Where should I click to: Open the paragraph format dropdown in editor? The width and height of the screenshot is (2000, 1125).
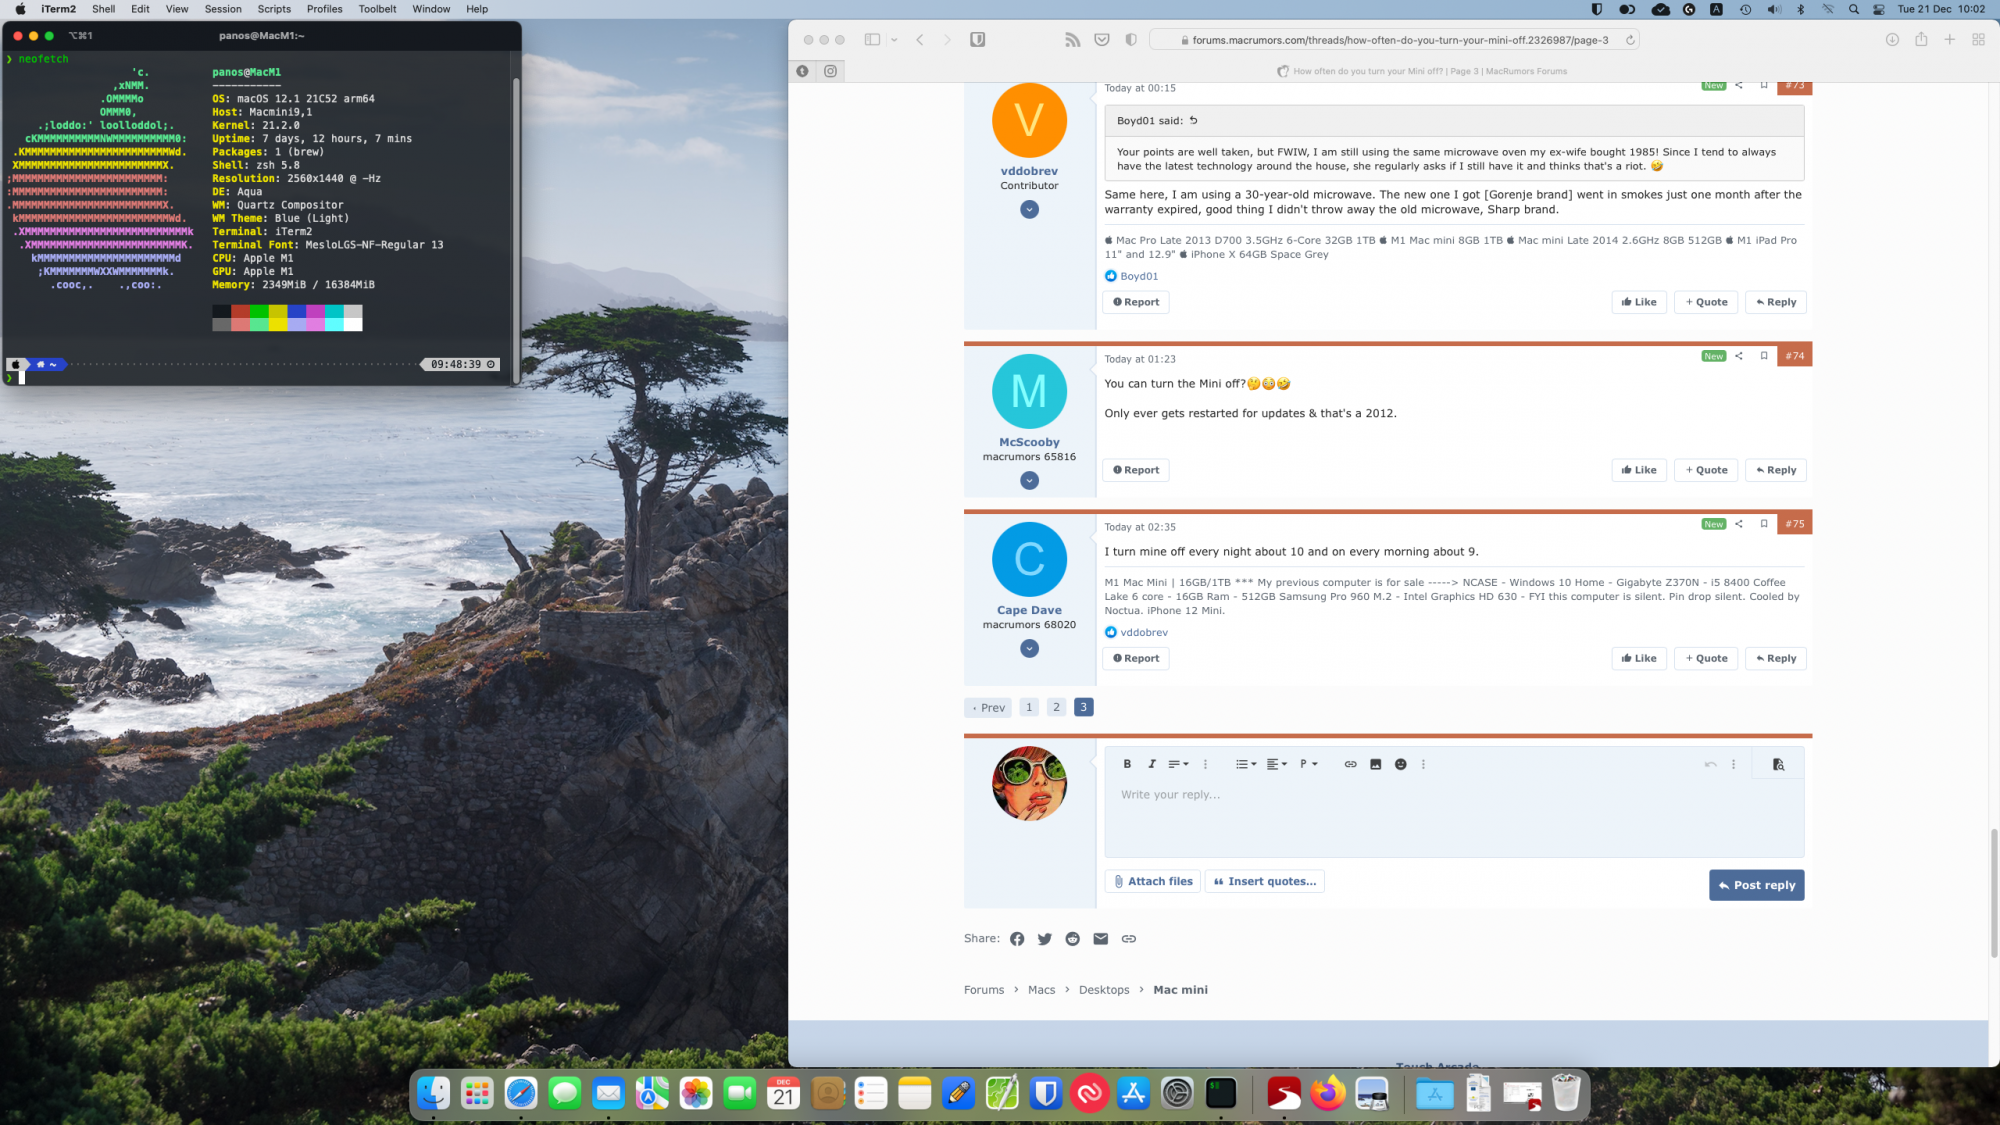[1308, 764]
